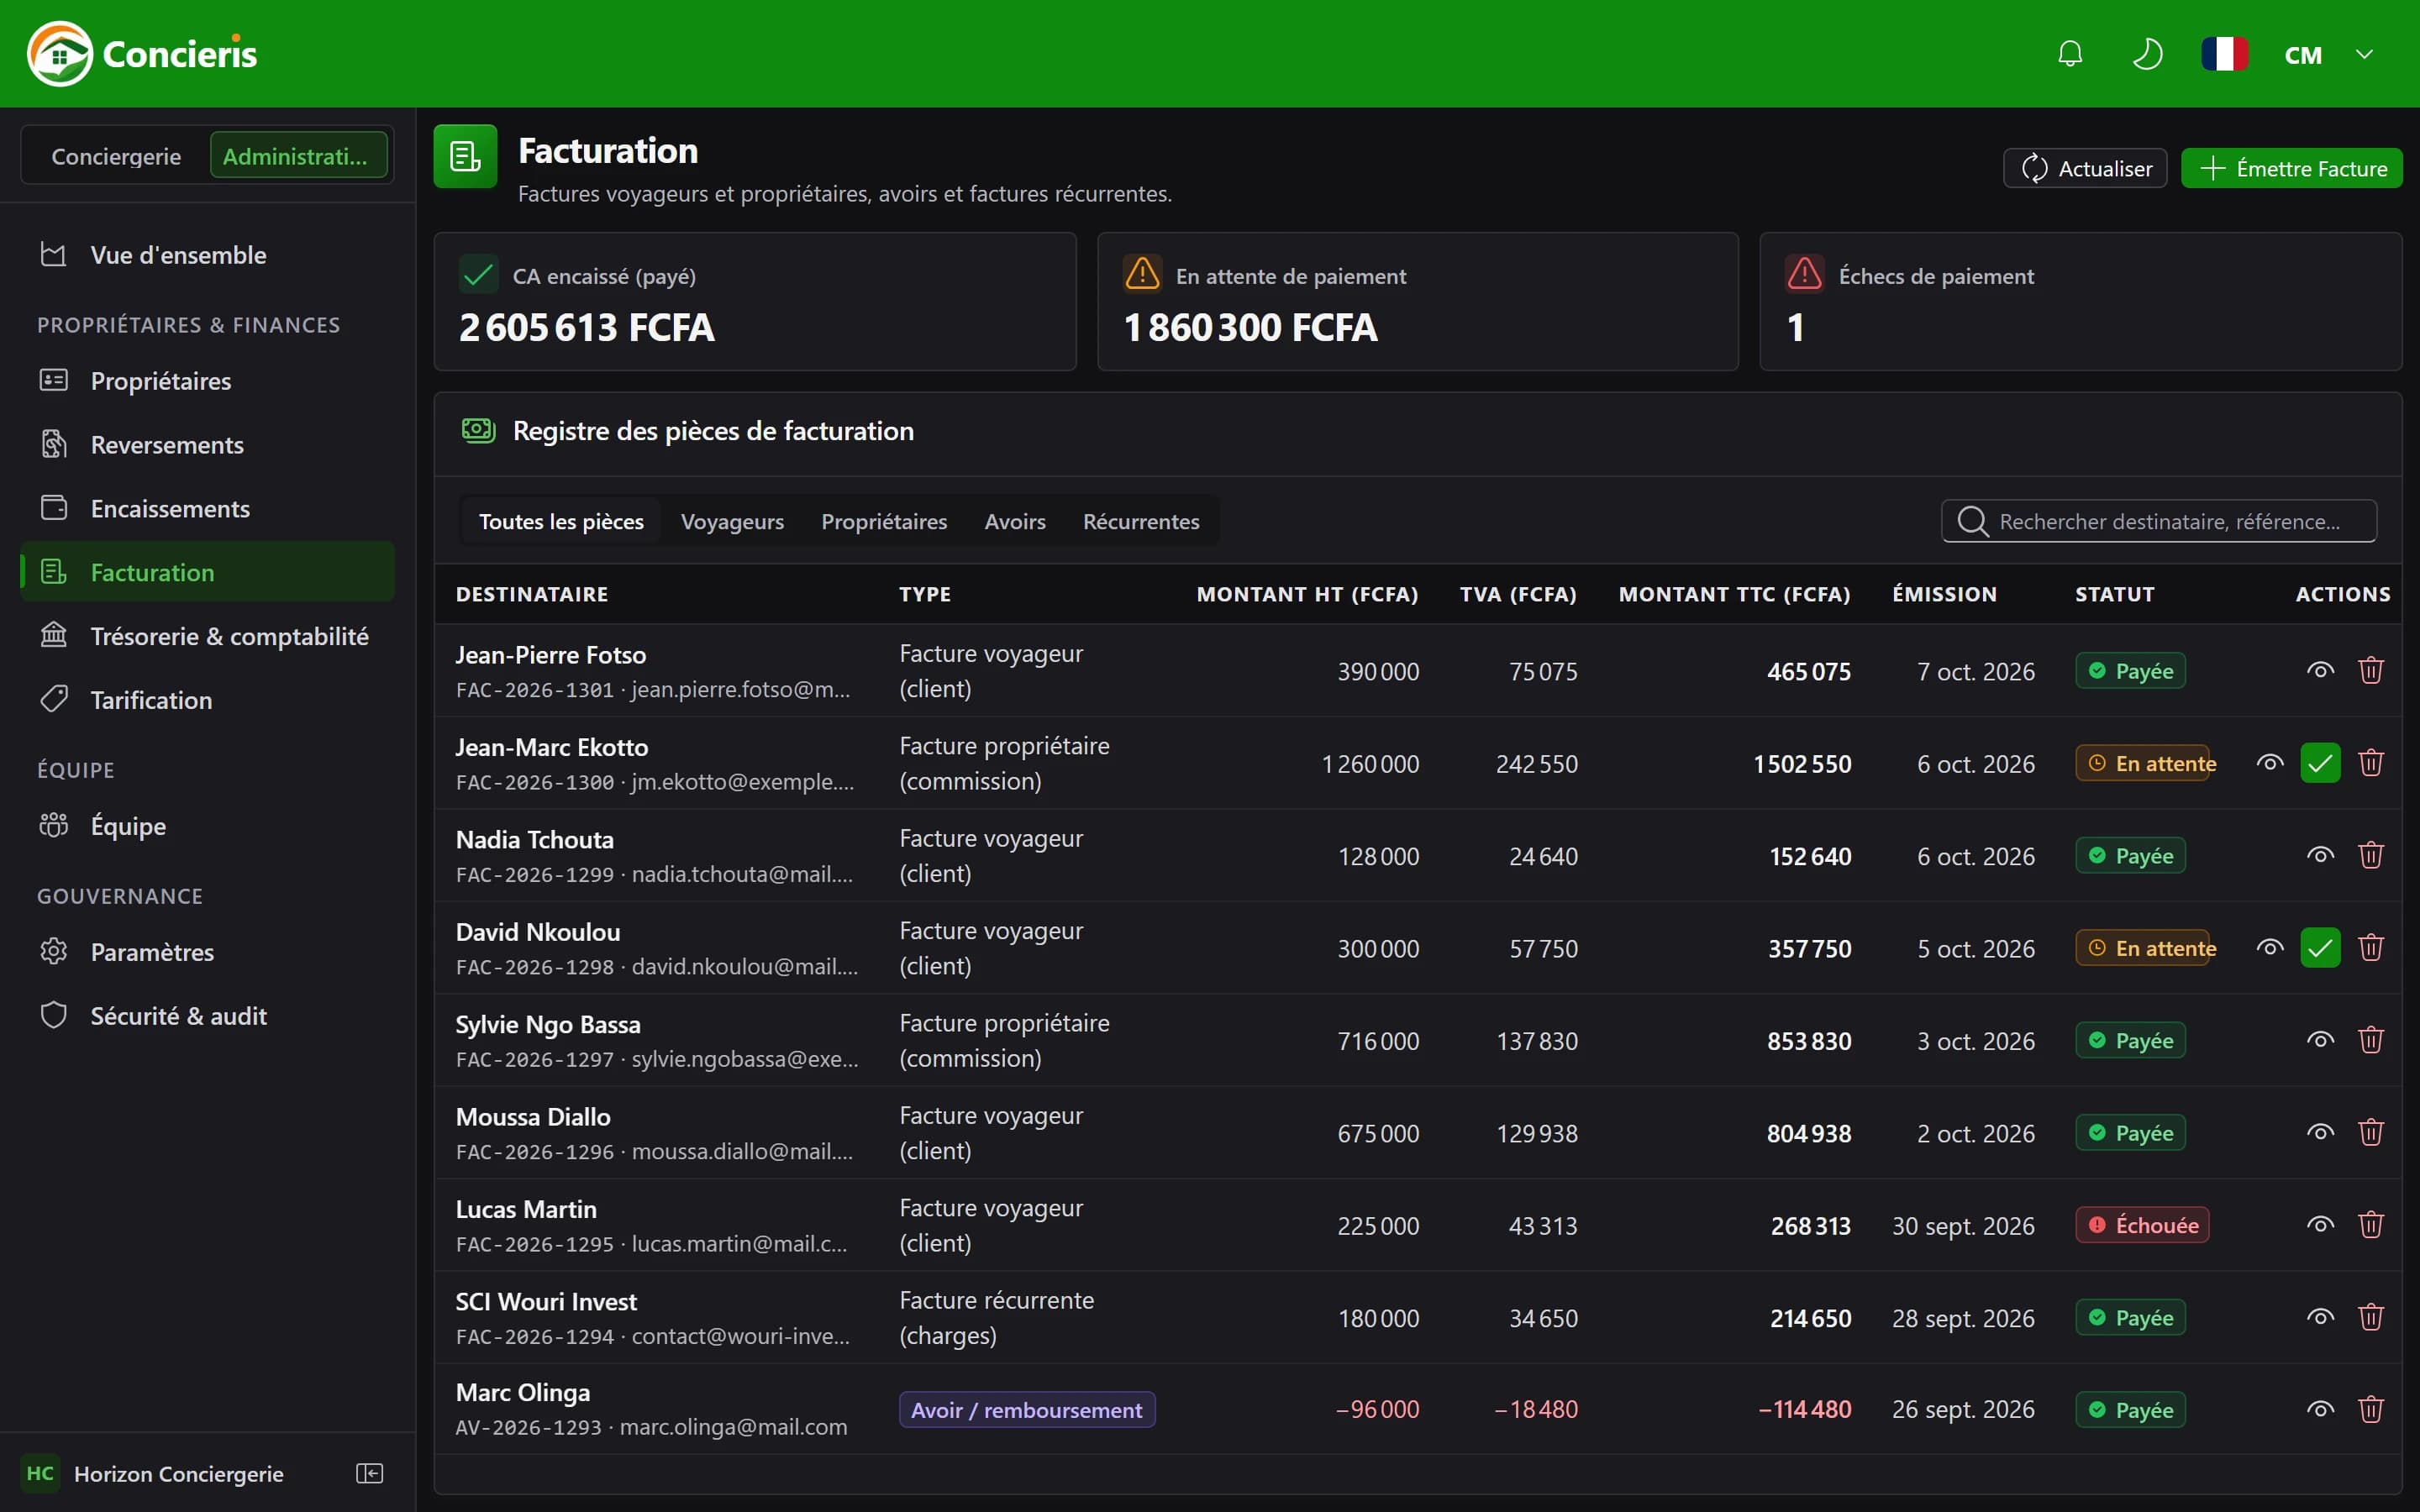This screenshot has width=2420, height=1512.
Task: Open the French flag language selector
Action: (x=2224, y=54)
